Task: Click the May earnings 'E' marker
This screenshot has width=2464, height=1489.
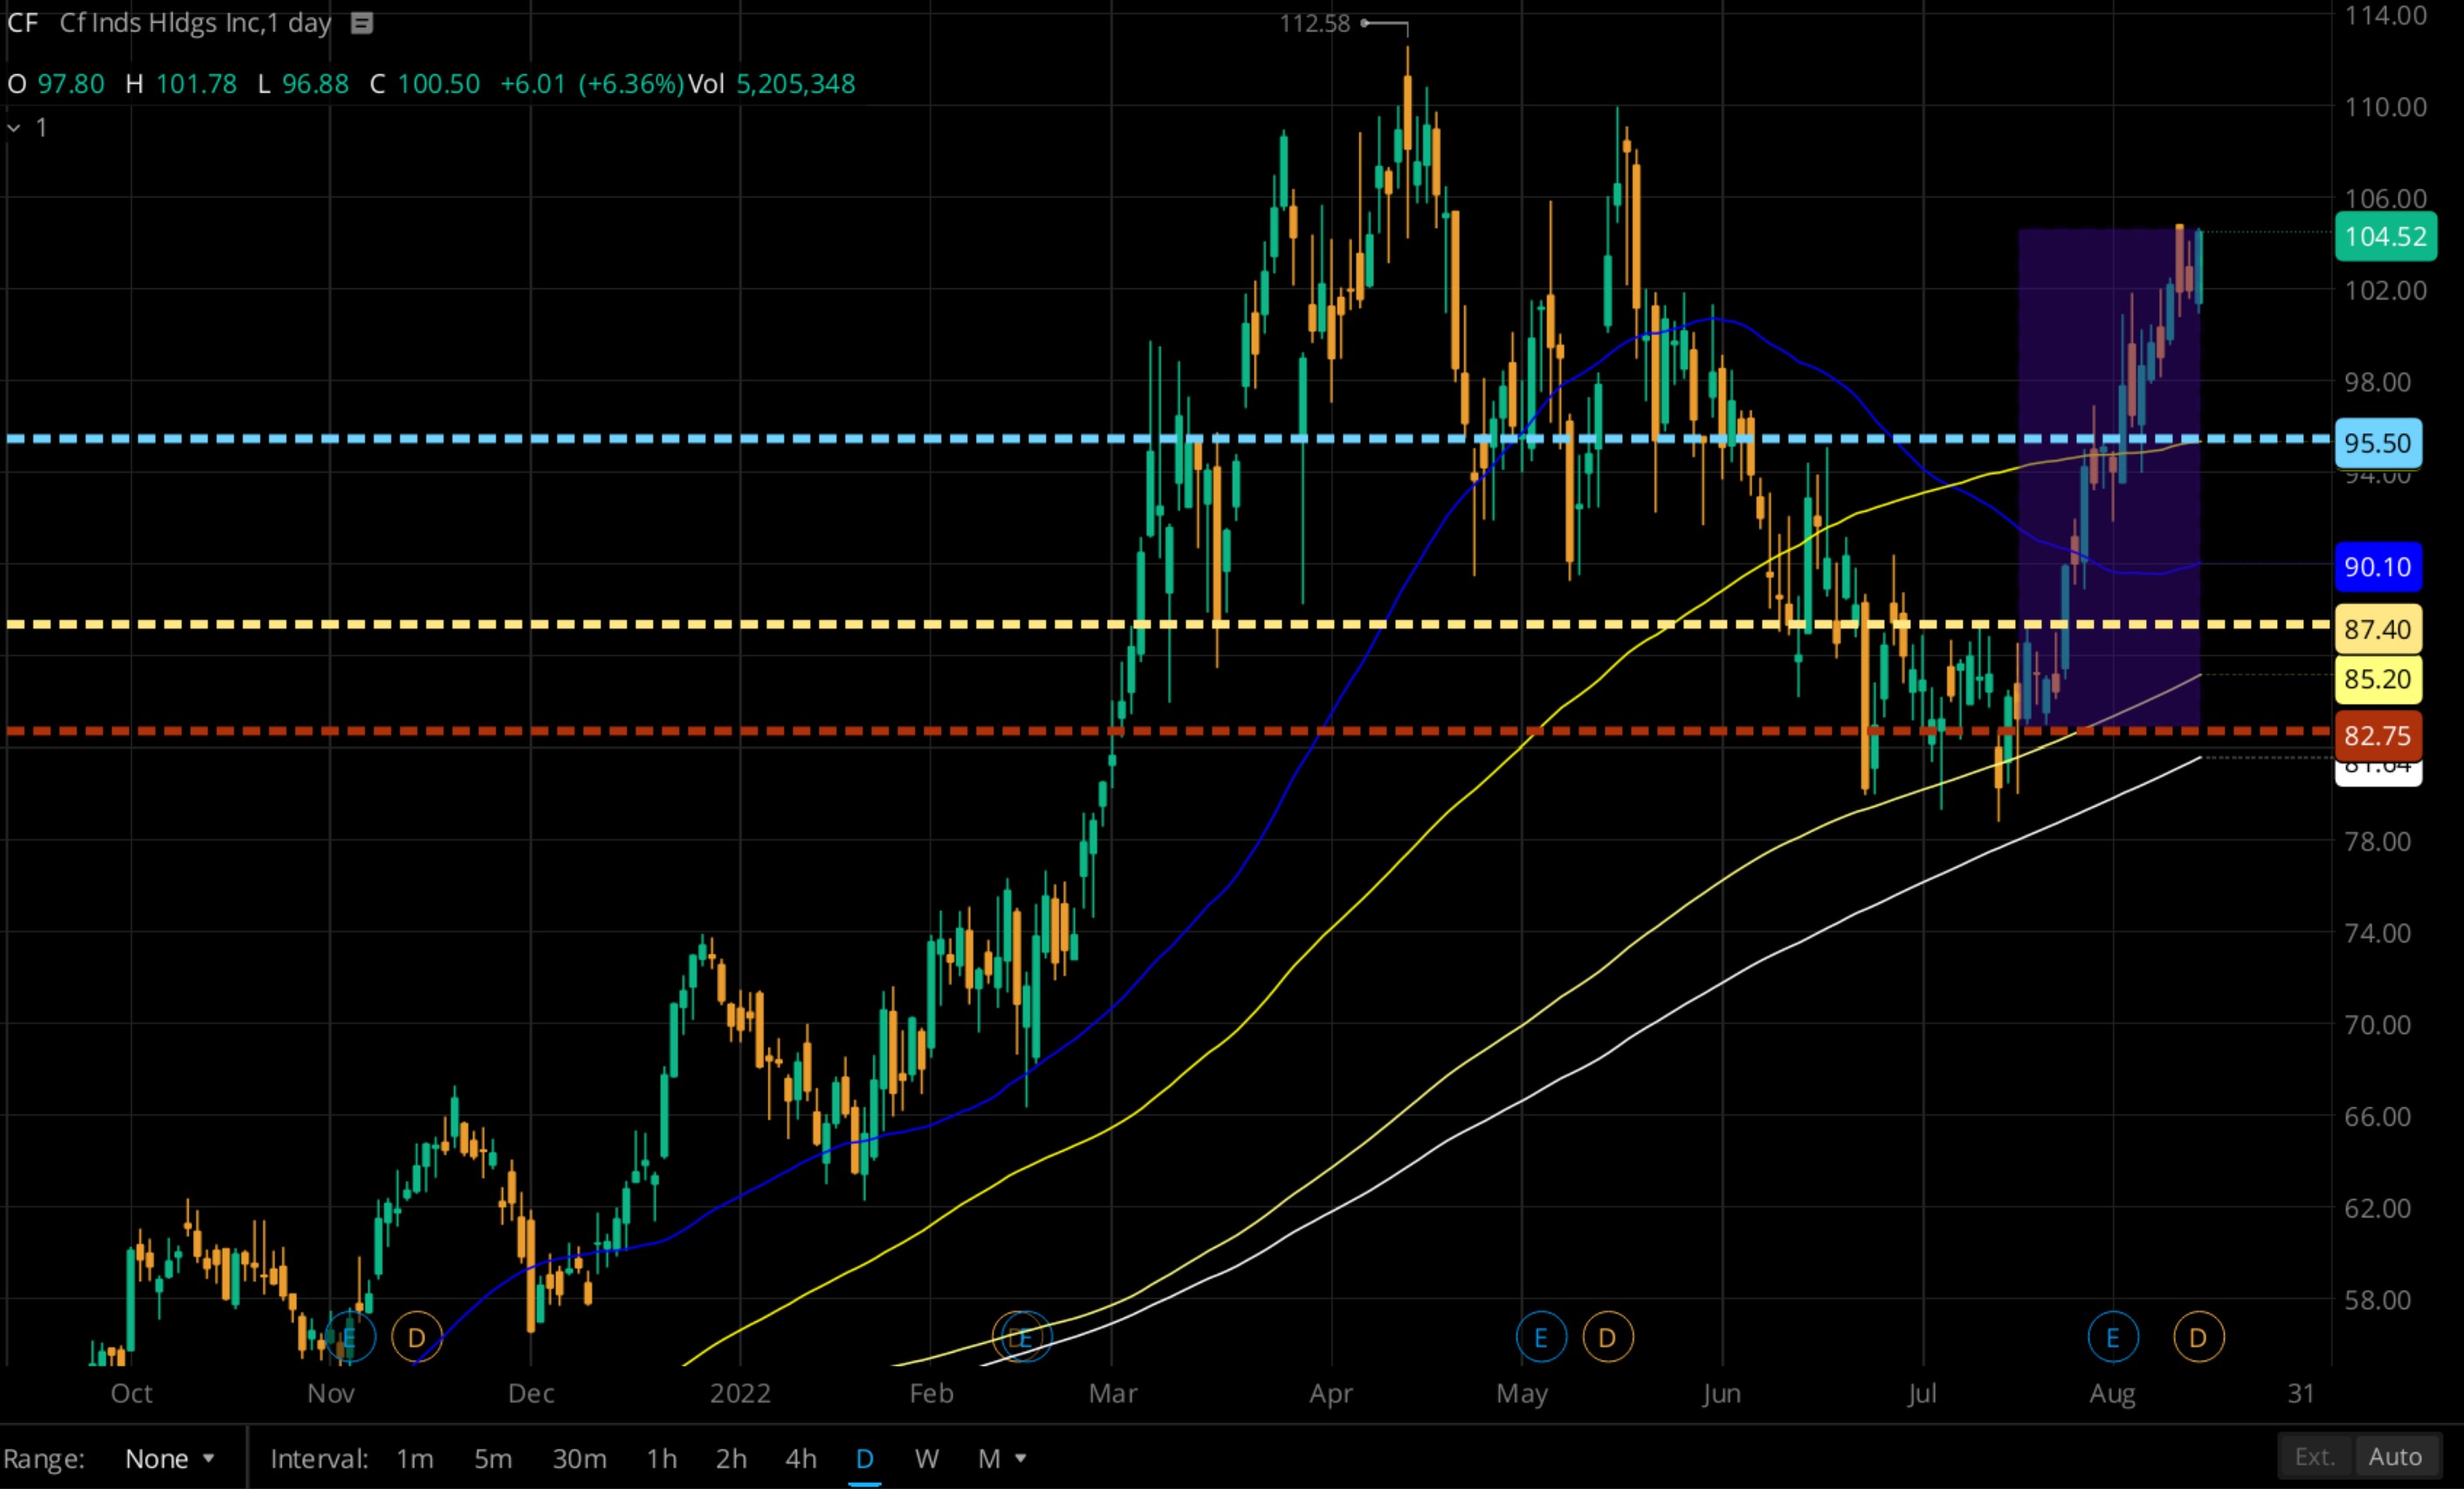Action: coord(1541,1337)
